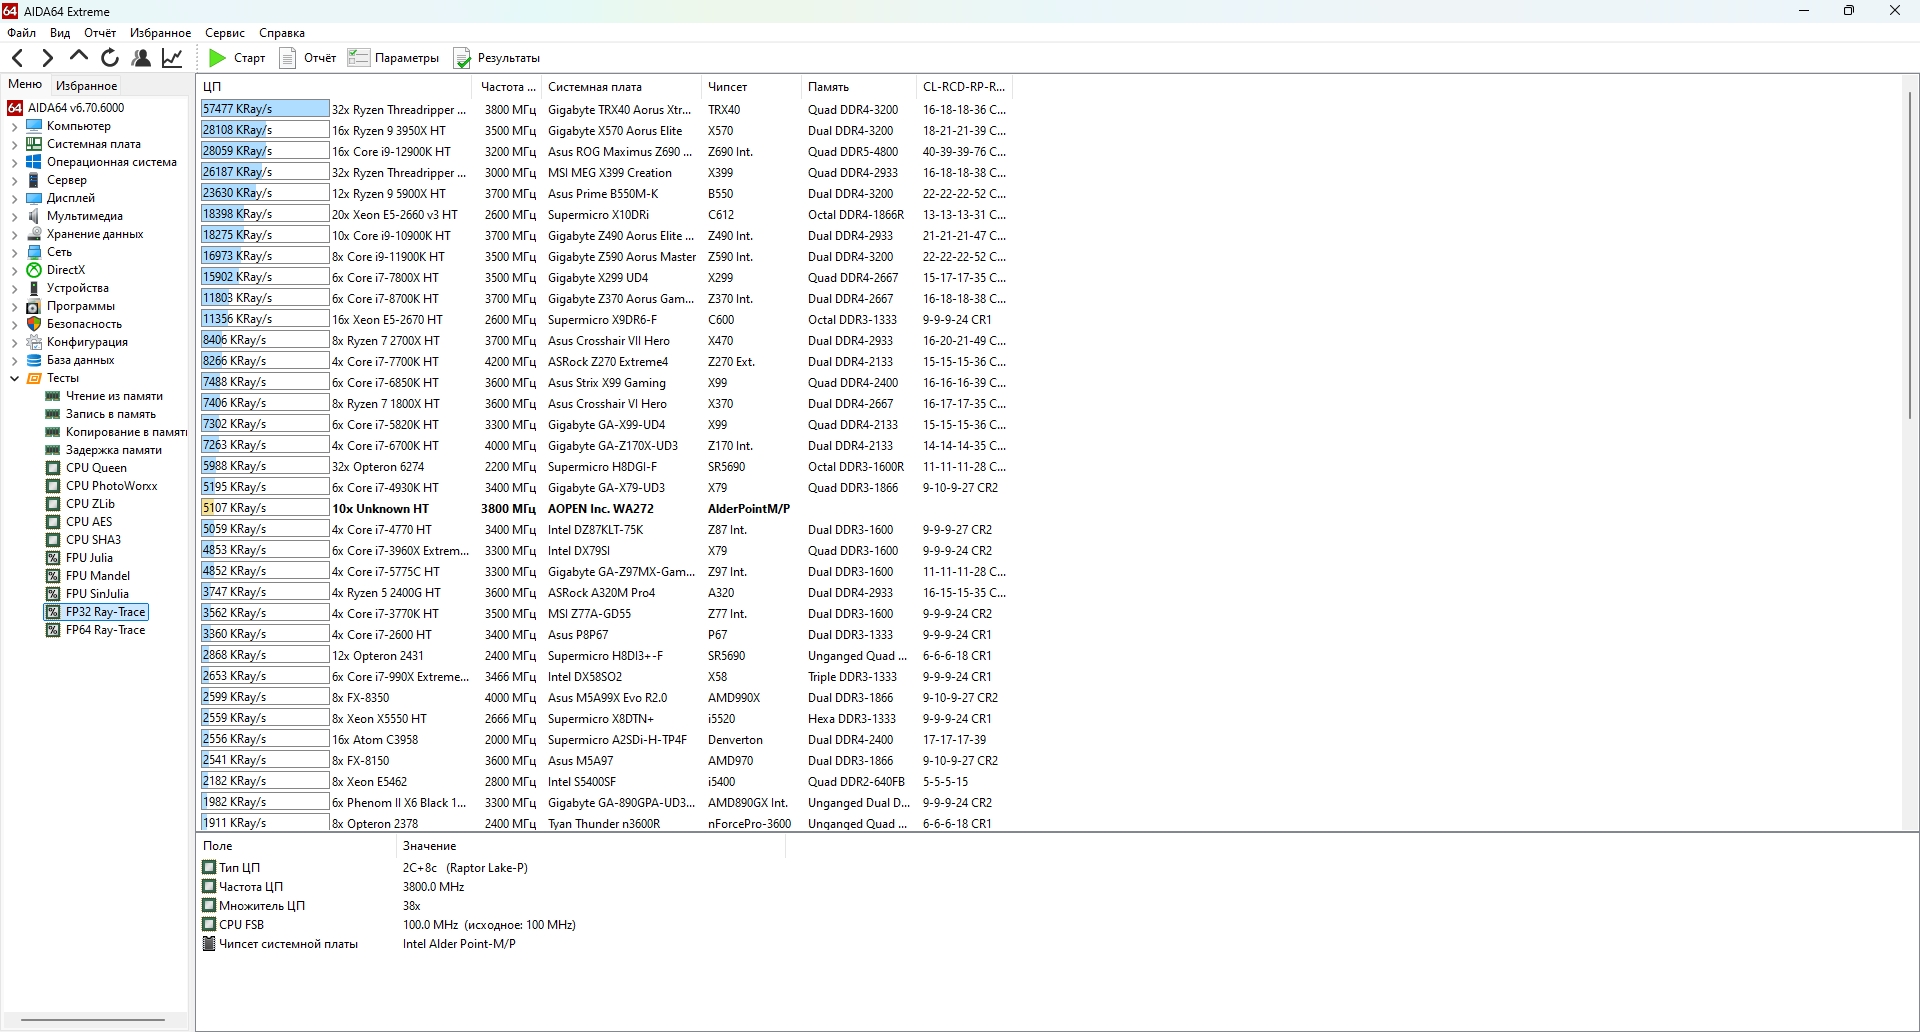This screenshot has height=1032, width=1920.
Task: Expand the Операционная система tree node
Action: 14,163
